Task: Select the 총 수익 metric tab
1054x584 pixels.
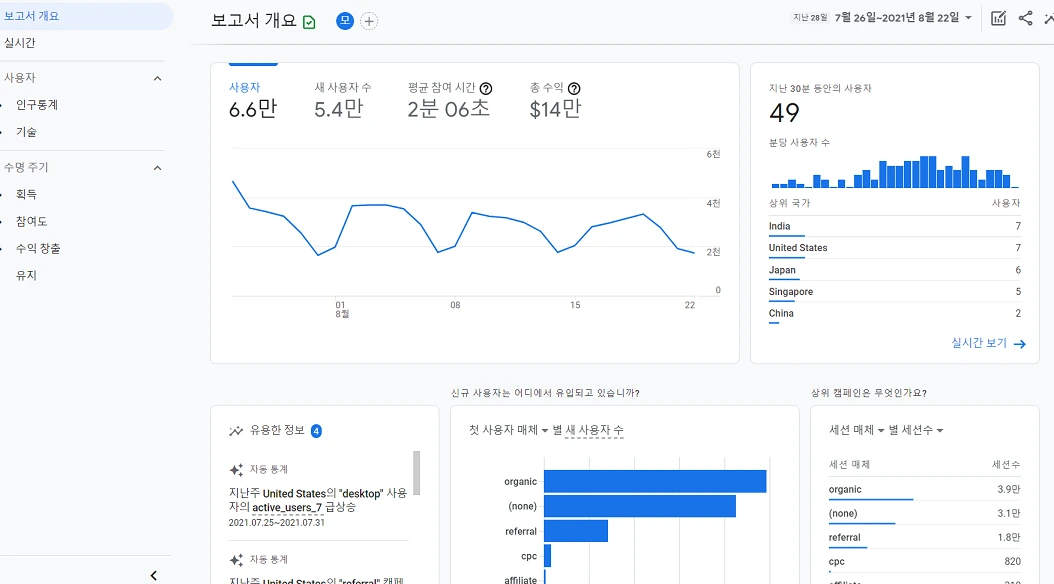Action: pos(555,101)
